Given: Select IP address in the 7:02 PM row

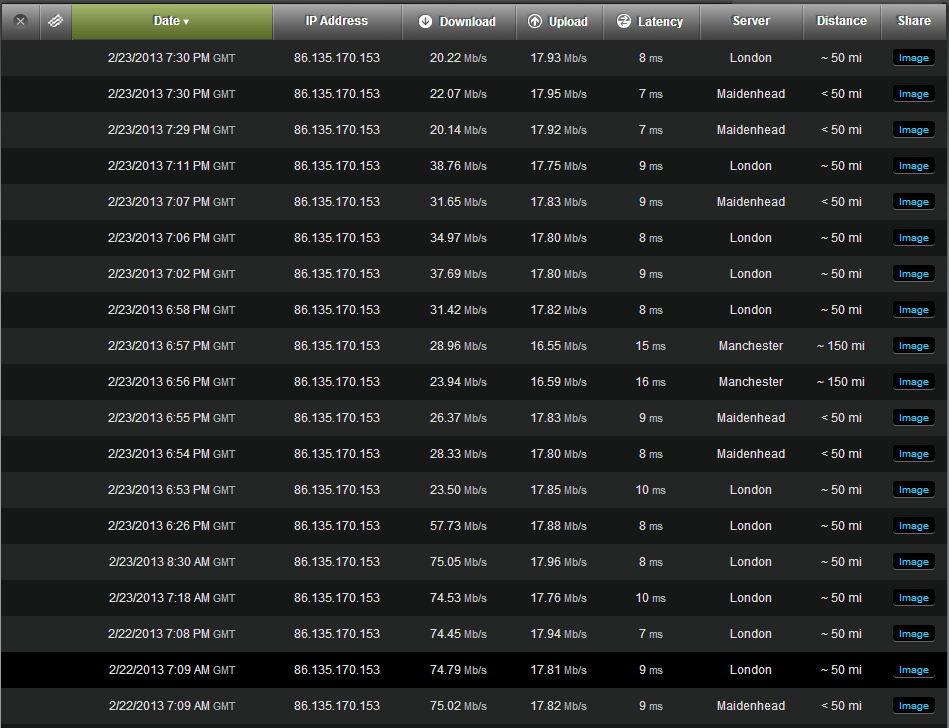Looking at the screenshot, I should click(x=337, y=274).
